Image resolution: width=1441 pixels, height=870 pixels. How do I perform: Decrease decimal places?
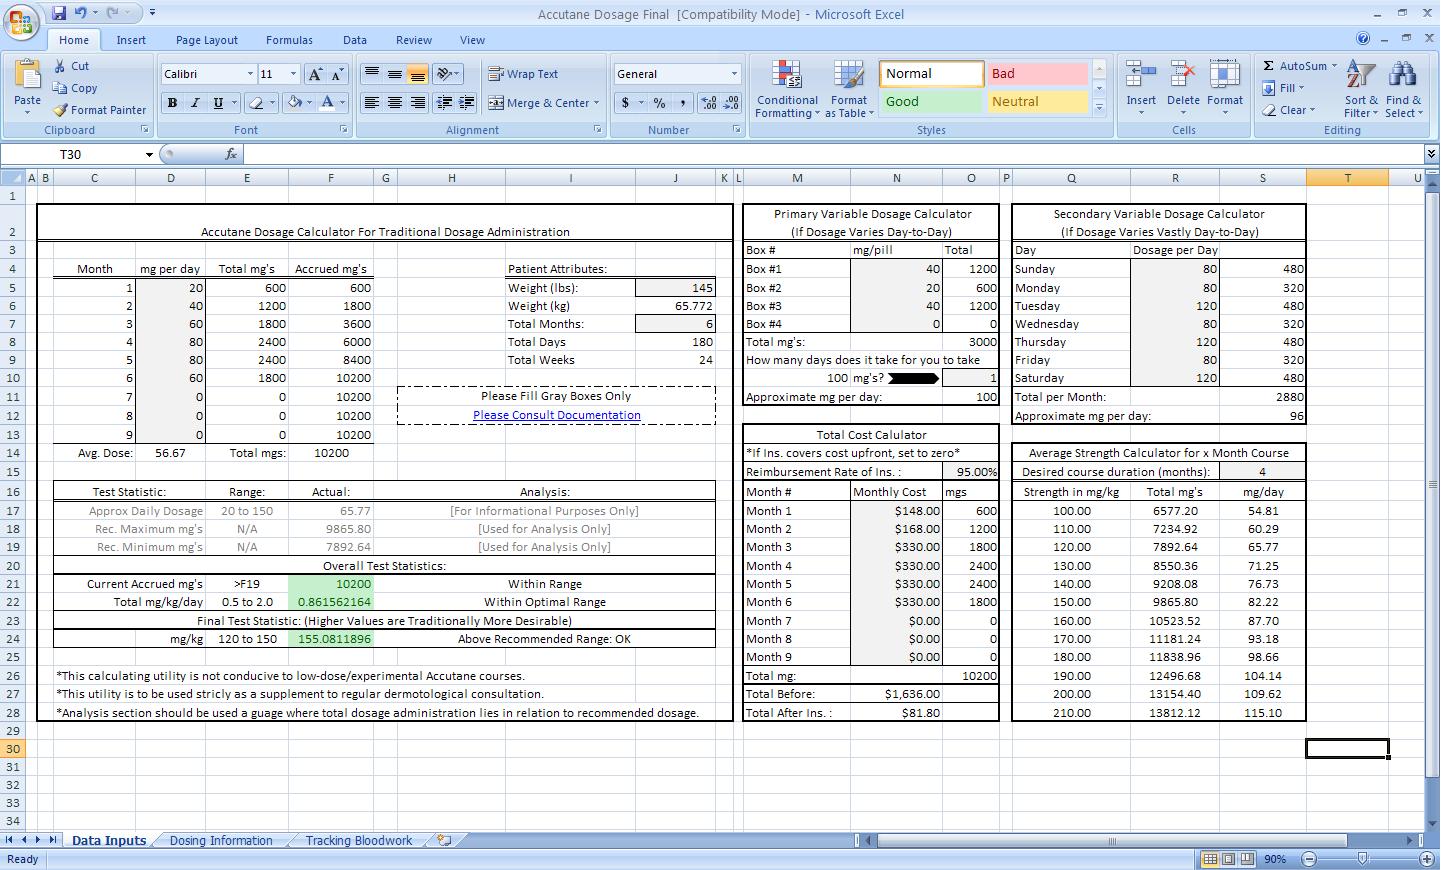pyautogui.click(x=731, y=103)
